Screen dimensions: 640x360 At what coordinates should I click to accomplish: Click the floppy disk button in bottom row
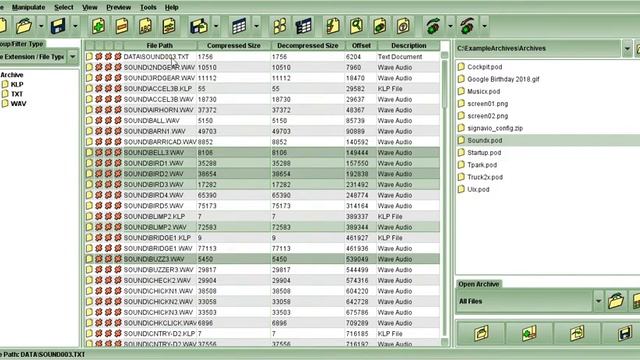(623, 333)
